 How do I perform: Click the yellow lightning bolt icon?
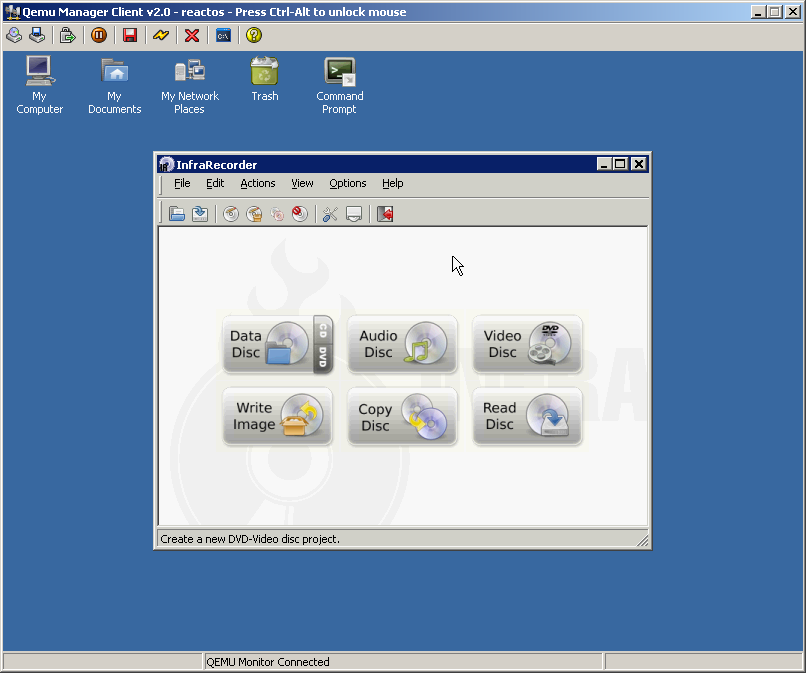(x=161, y=35)
